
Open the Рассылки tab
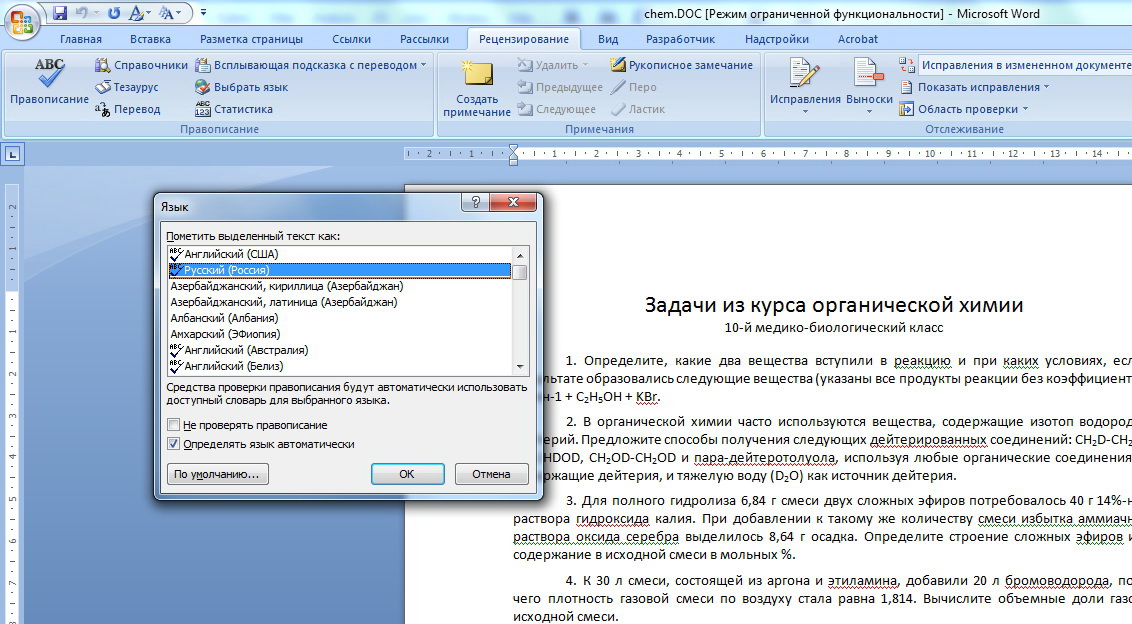coord(424,39)
